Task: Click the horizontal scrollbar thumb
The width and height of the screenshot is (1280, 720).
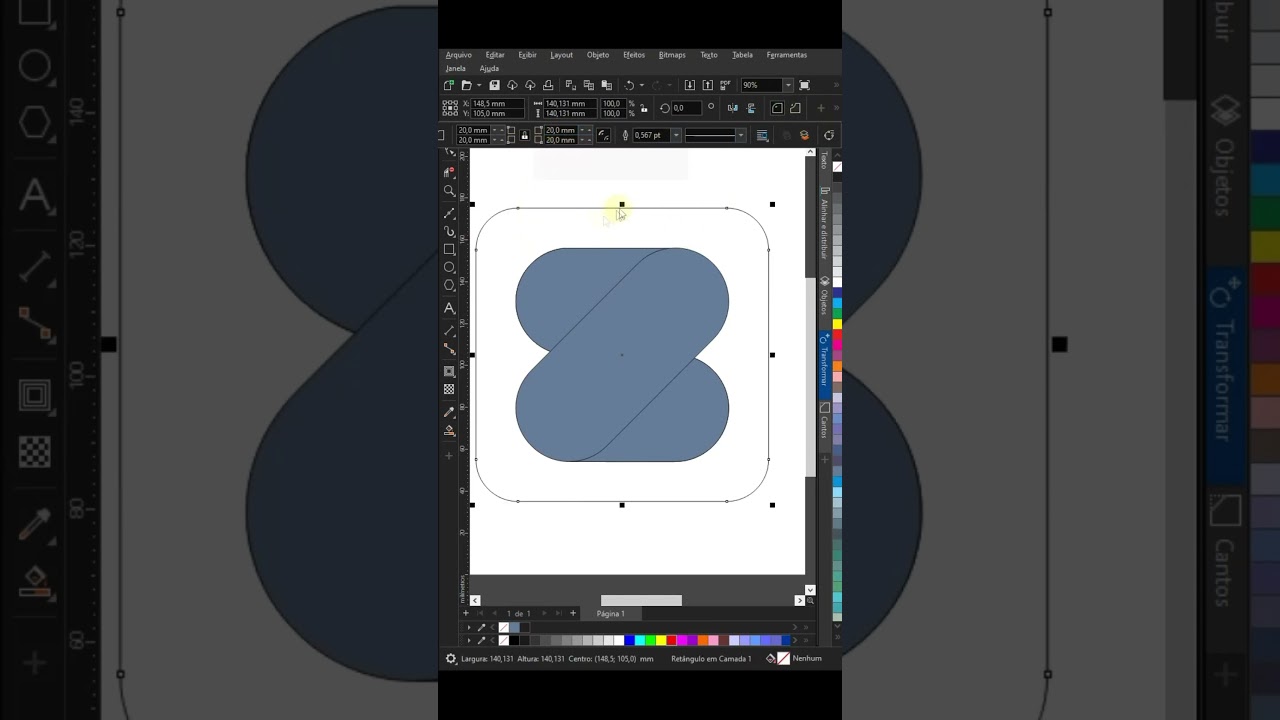Action: tap(641, 600)
